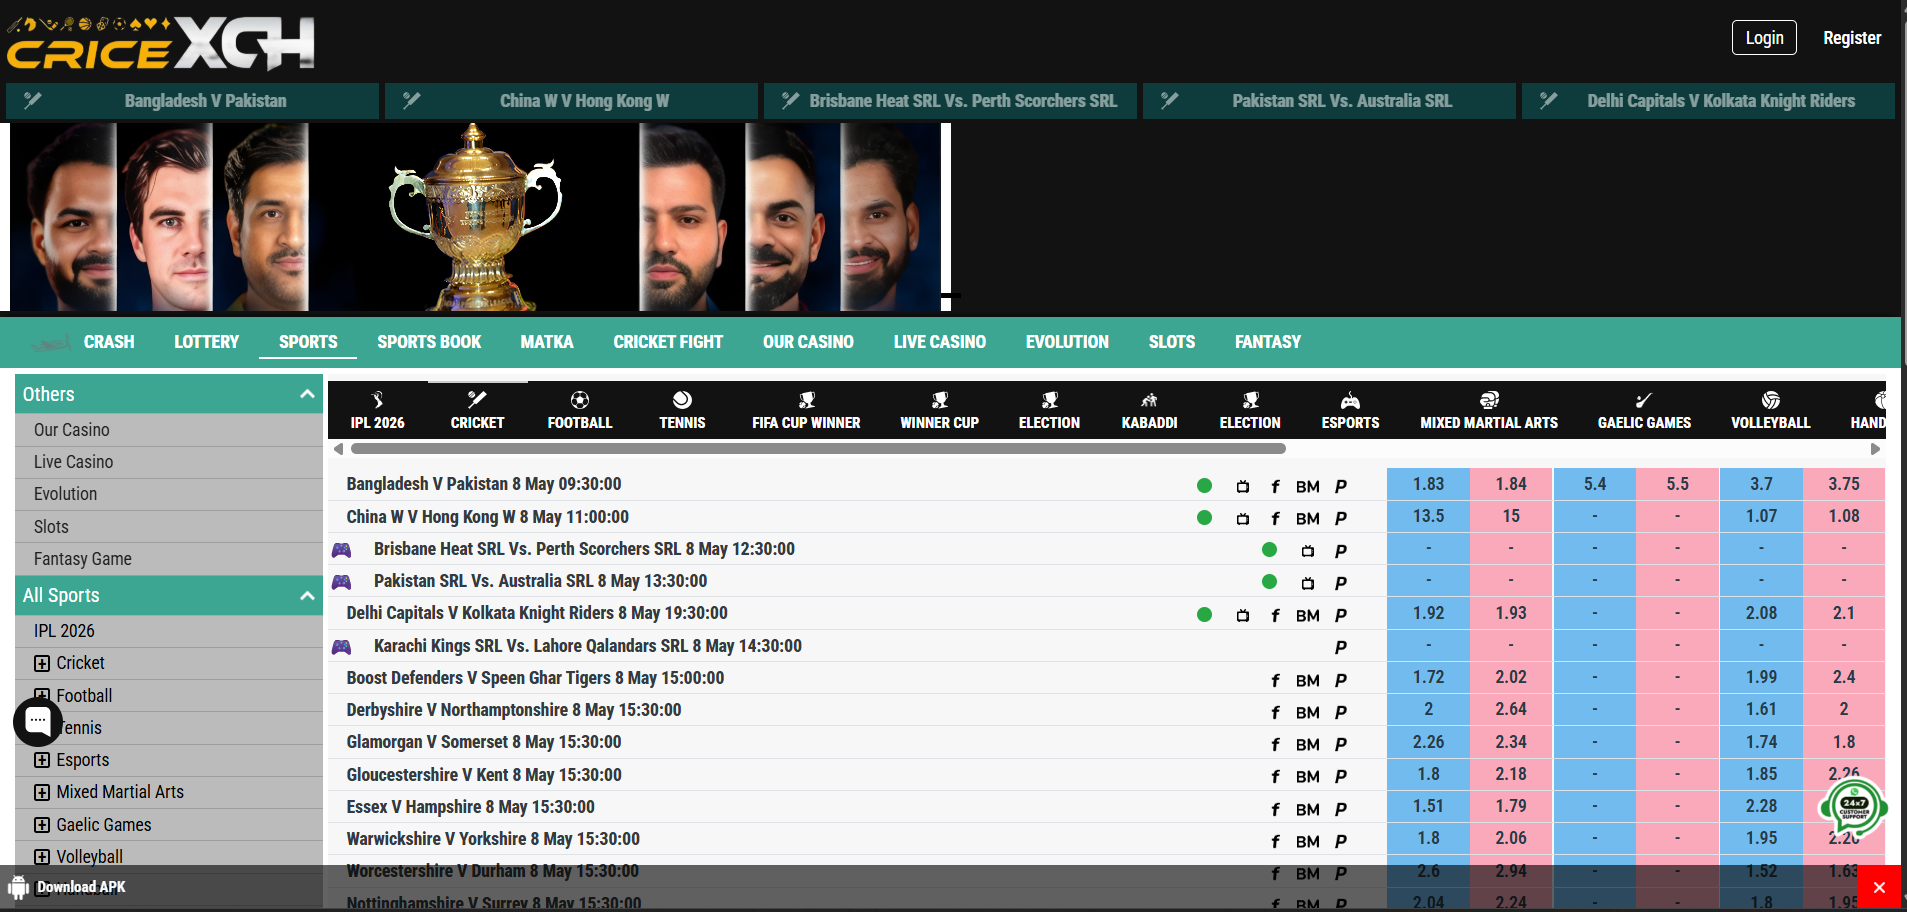Collapse the Others sidebar section
The width and height of the screenshot is (1907, 912).
[x=307, y=394]
